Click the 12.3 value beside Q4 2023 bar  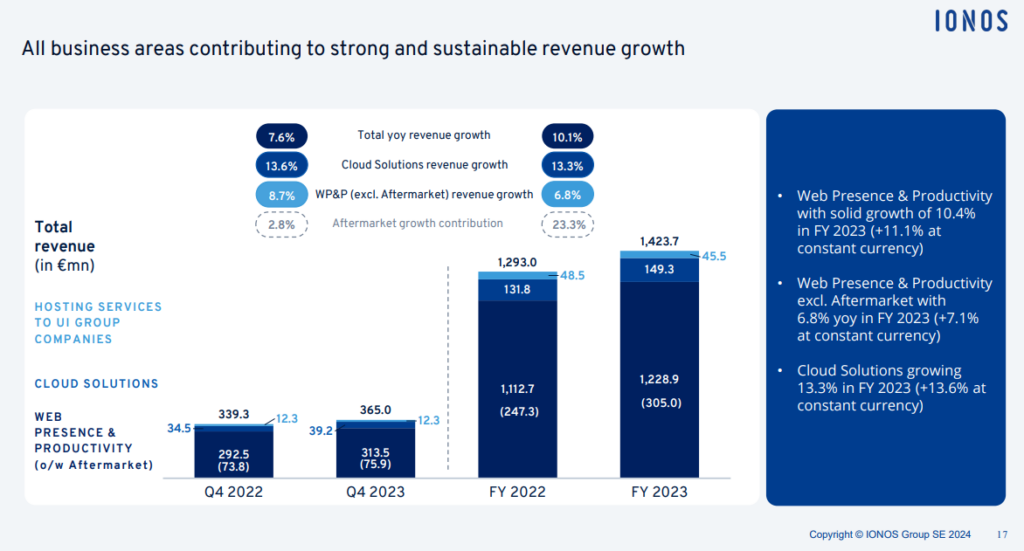(x=429, y=420)
